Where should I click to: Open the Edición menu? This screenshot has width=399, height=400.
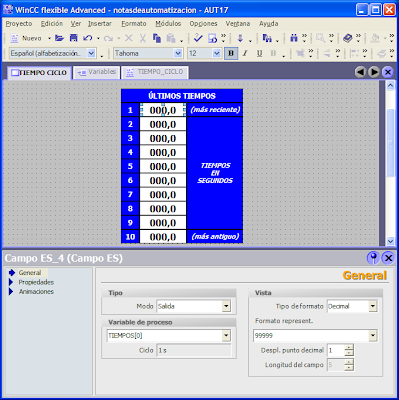coord(52,24)
